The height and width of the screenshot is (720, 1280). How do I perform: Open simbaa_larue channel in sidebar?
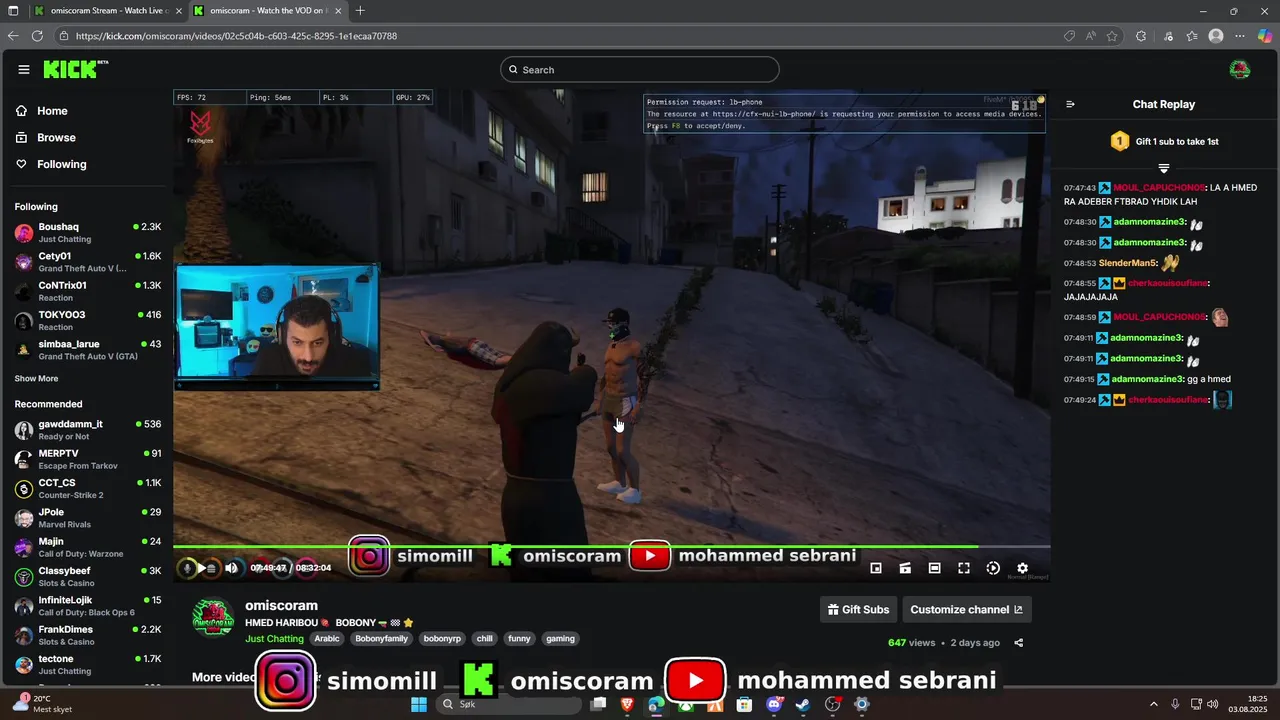pos(88,350)
